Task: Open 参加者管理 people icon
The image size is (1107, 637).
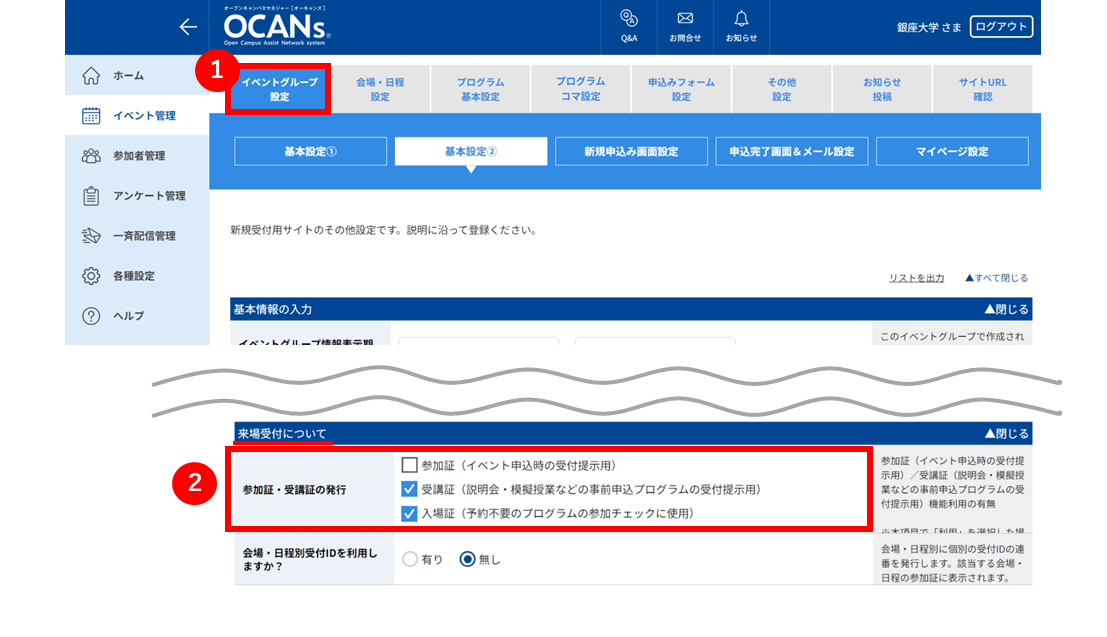Action: click(91, 155)
